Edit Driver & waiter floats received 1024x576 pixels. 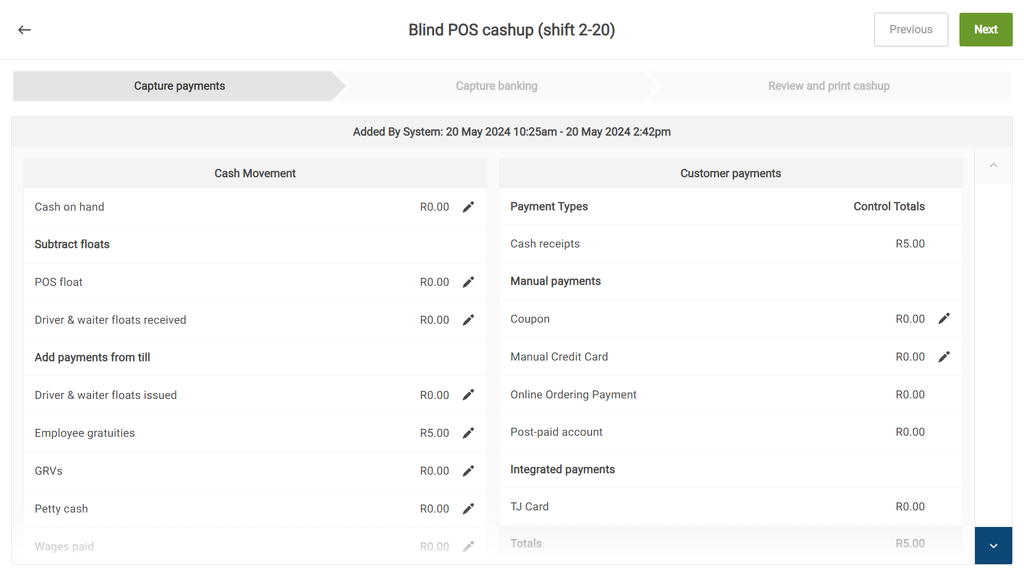pos(468,320)
